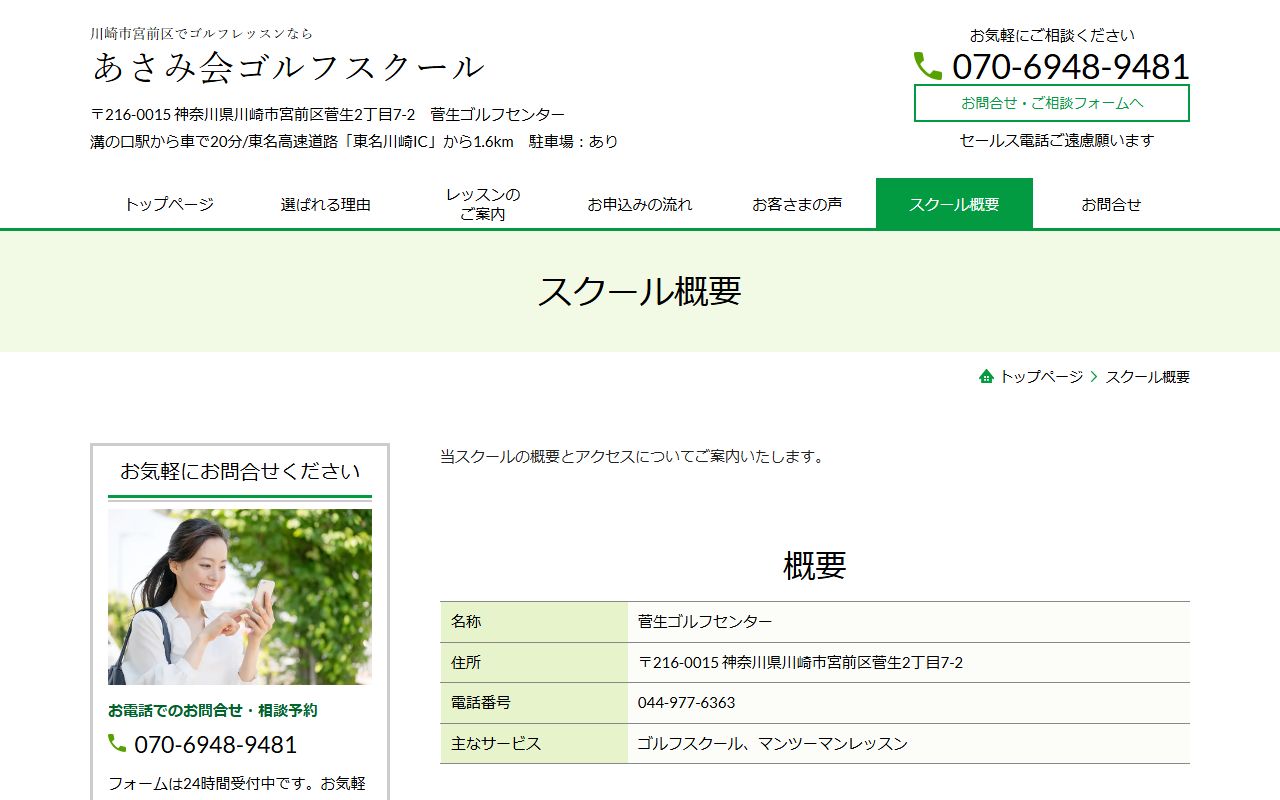
Task: Click sidebar phone number 070-6948-9481
Action: tap(216, 745)
